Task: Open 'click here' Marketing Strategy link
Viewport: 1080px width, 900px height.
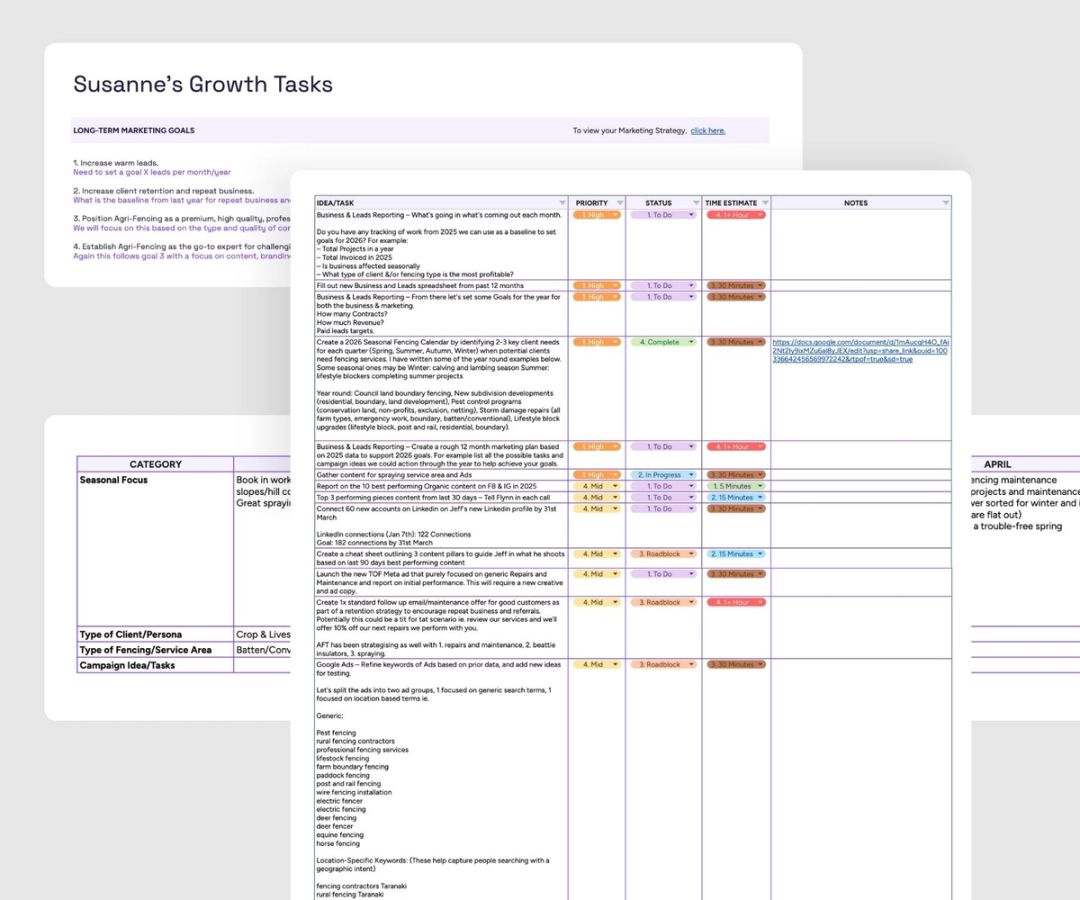Action: tap(707, 131)
